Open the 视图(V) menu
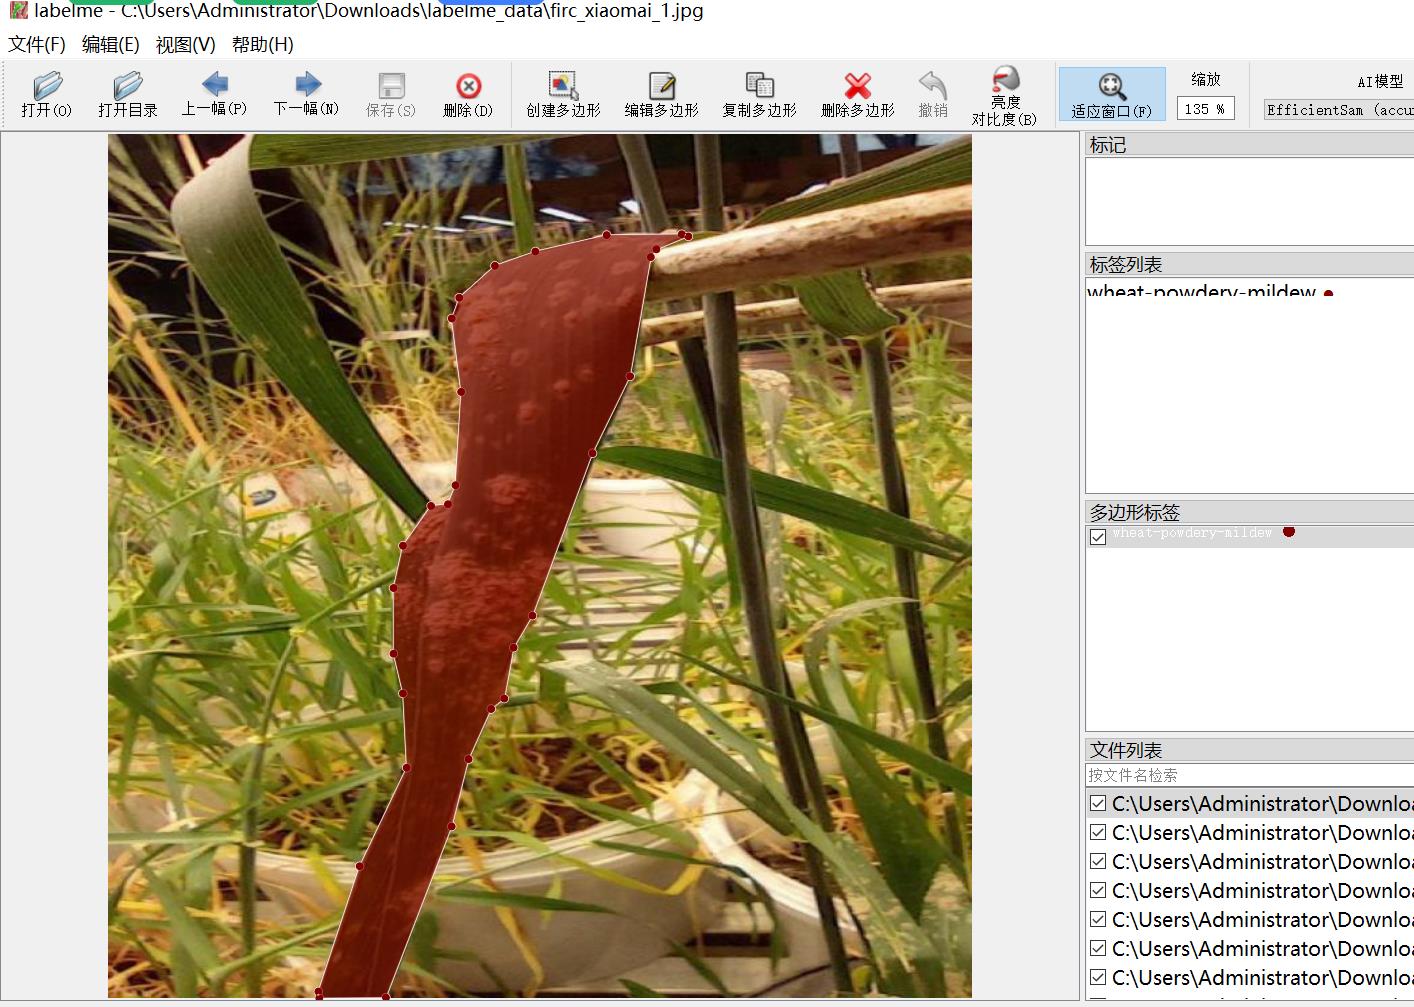Screen dimensions: 1414x1007 [185, 44]
